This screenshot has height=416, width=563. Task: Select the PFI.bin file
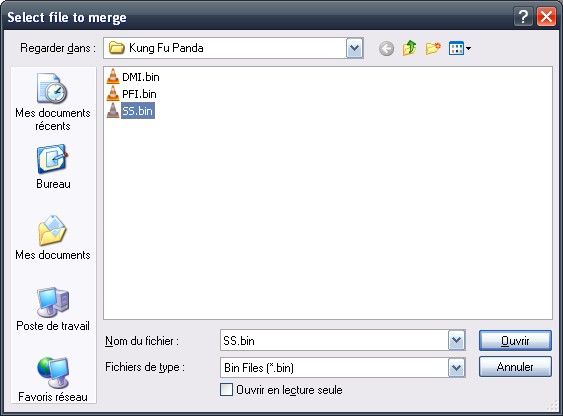tap(131, 94)
